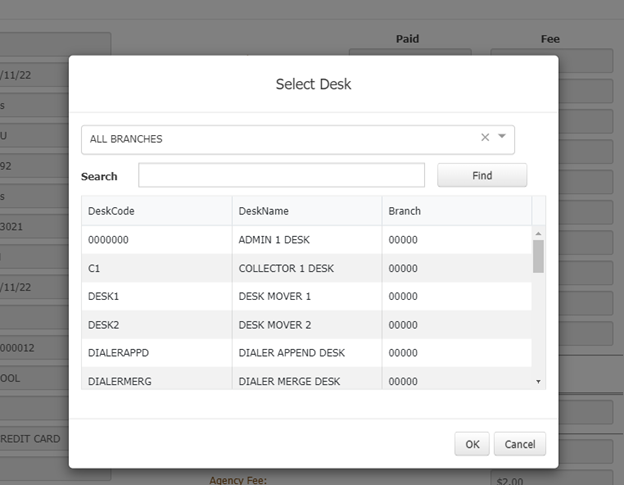The width and height of the screenshot is (624, 485).
Task: Sort by Branch column header
Action: 457,211
